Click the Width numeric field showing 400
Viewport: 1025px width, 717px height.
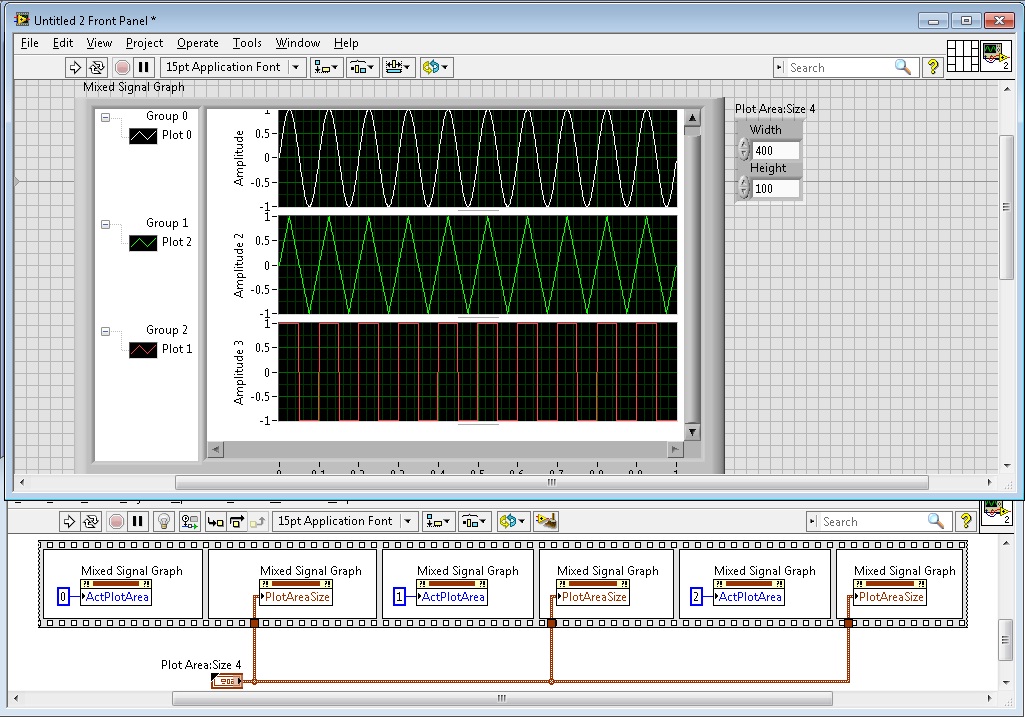tap(775, 151)
